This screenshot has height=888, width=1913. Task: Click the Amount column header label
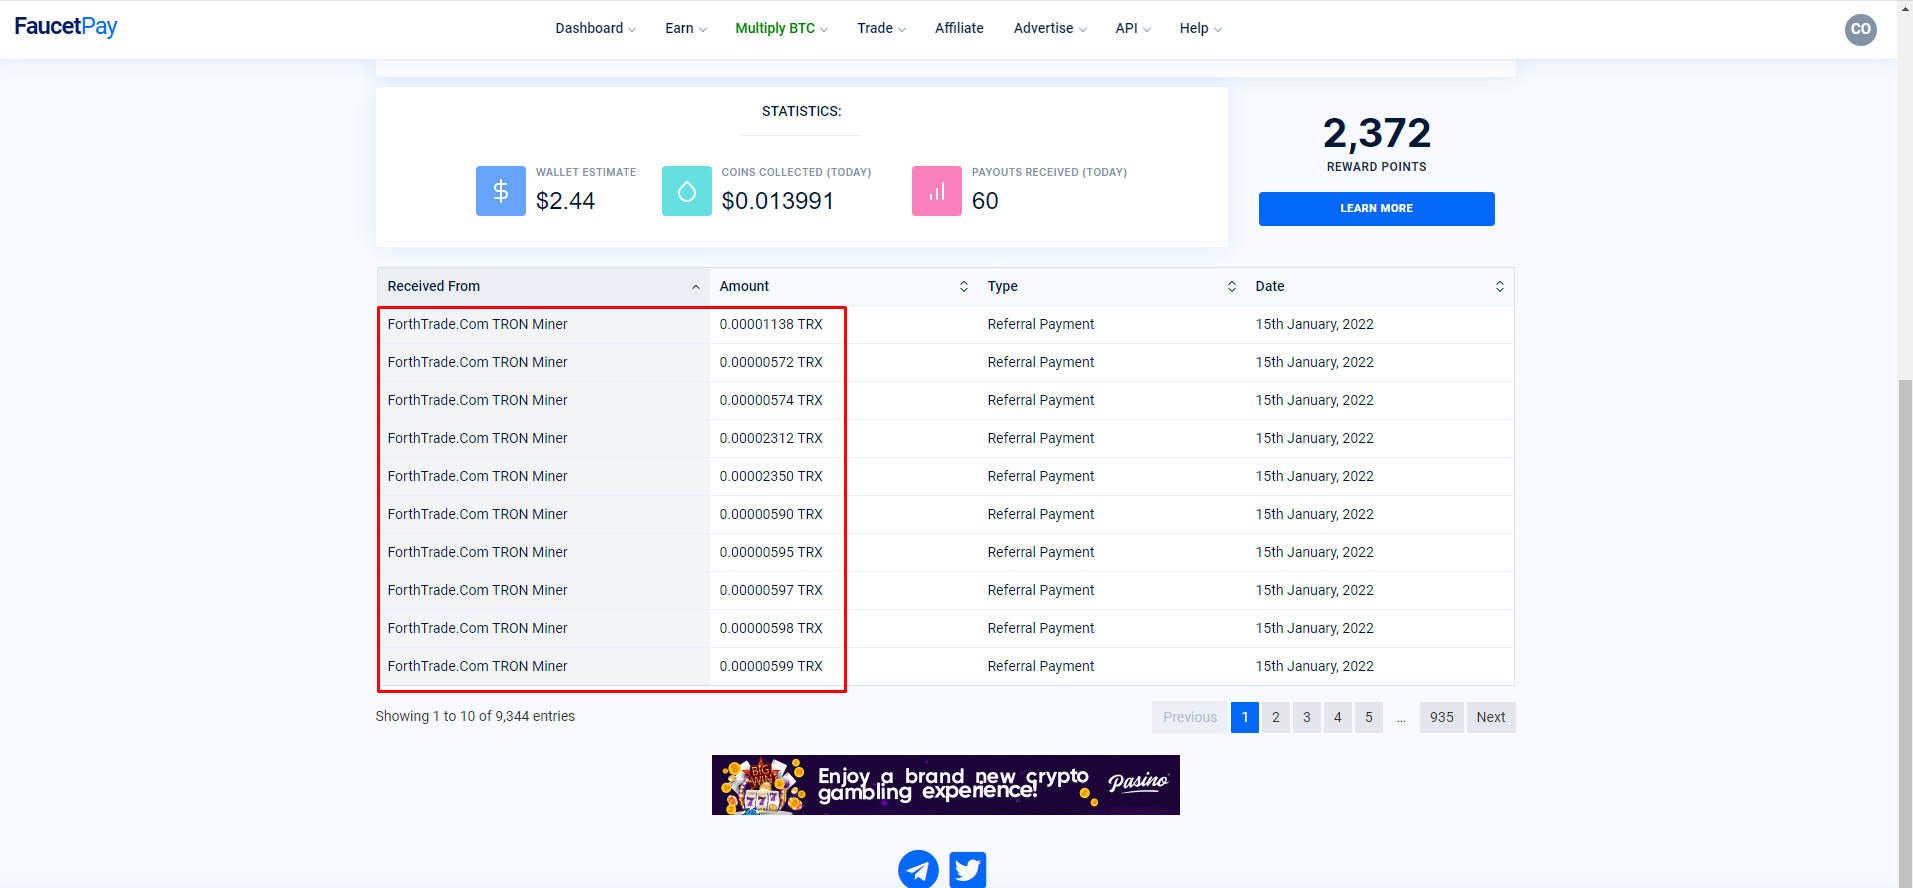click(744, 286)
